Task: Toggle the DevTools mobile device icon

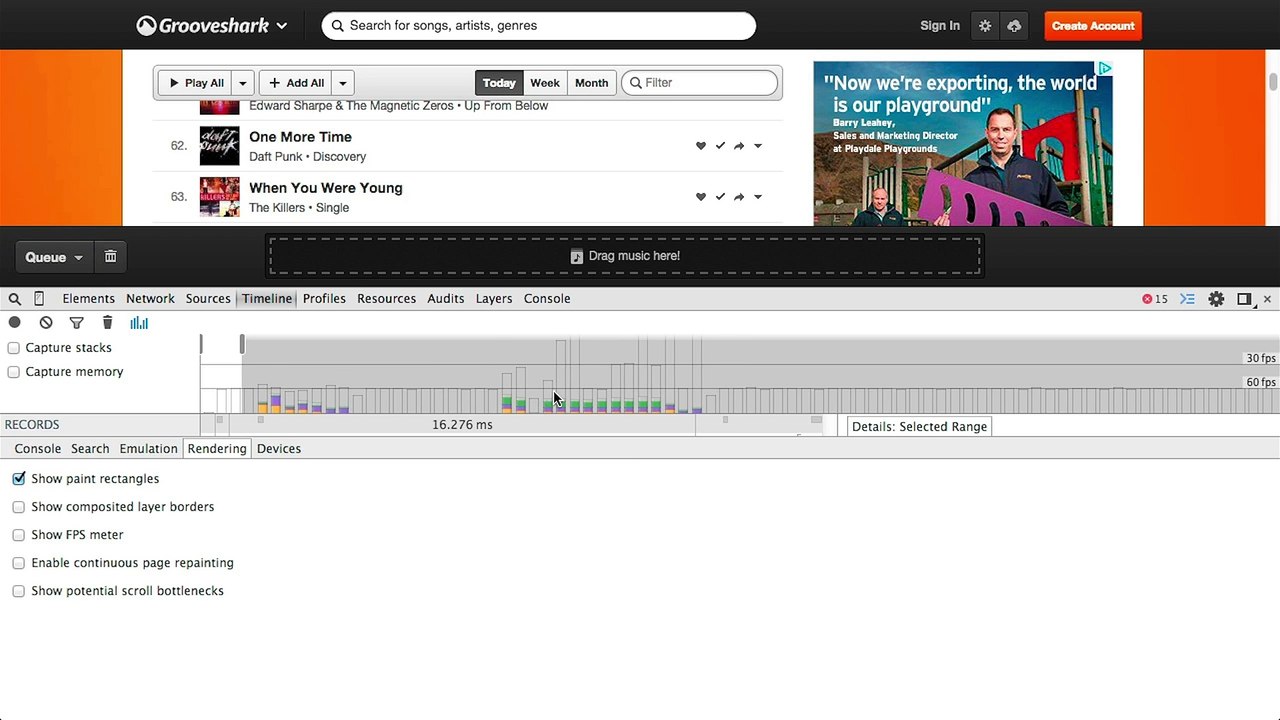Action: [39, 299]
